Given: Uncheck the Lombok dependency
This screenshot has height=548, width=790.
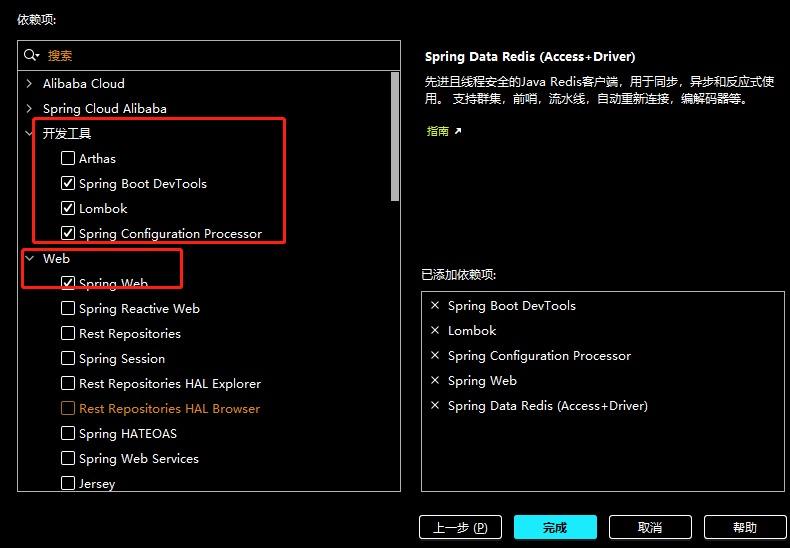Looking at the screenshot, I should 68,208.
